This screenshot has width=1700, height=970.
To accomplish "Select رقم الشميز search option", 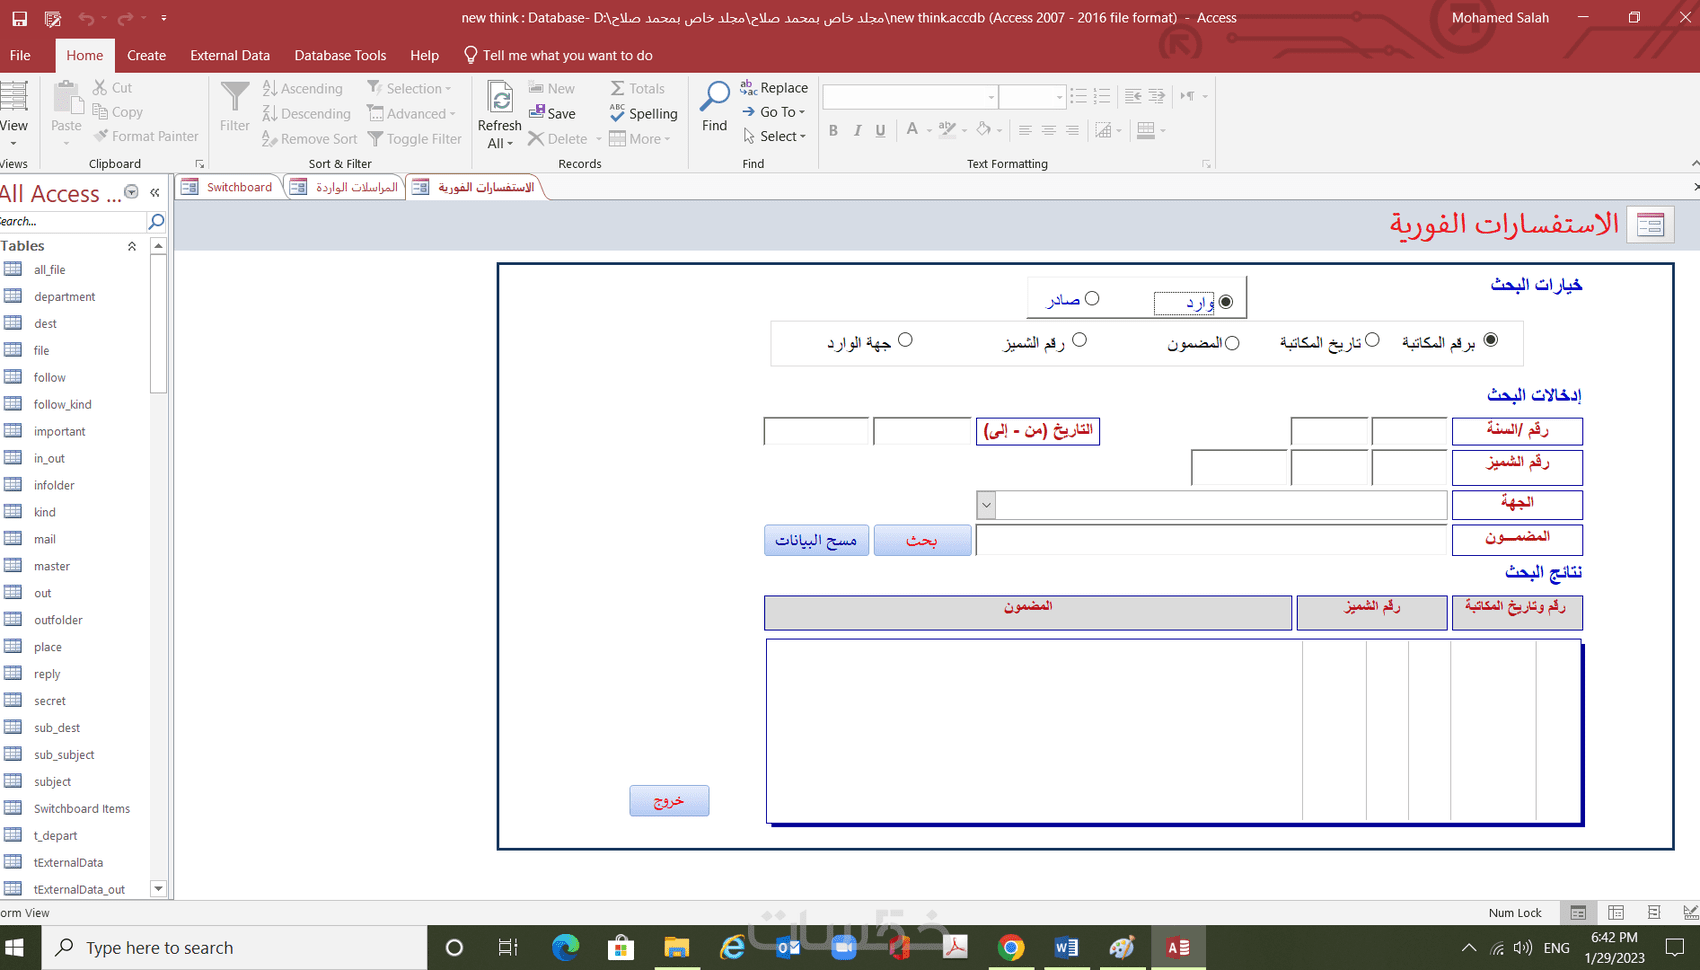I will tap(1079, 340).
